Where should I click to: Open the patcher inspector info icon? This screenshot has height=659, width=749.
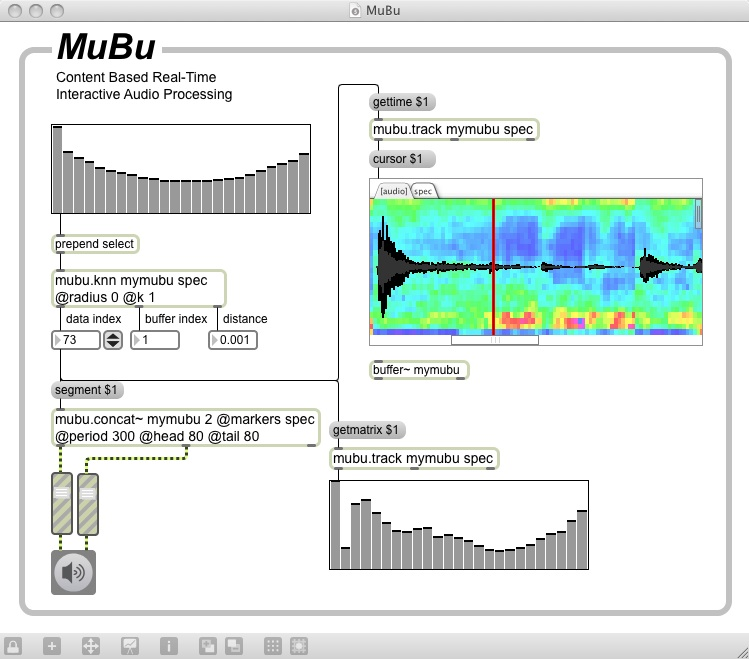tap(169, 646)
